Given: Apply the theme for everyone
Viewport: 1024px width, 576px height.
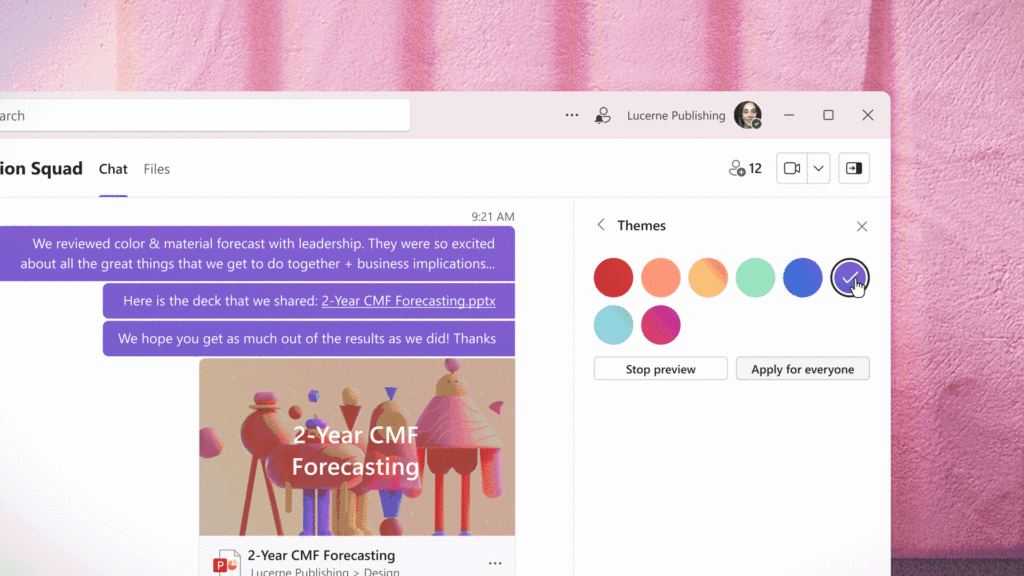Looking at the screenshot, I should click(802, 368).
